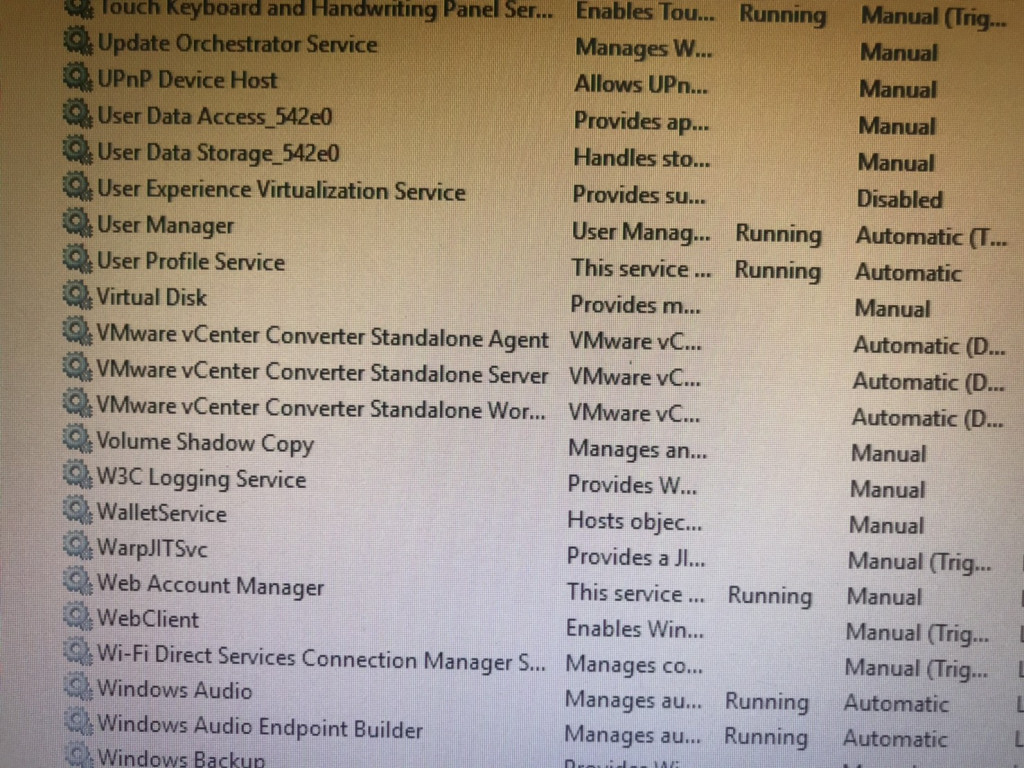The width and height of the screenshot is (1024, 768).
Task: Click Running status in User Manager row
Action: pyautogui.click(x=778, y=234)
